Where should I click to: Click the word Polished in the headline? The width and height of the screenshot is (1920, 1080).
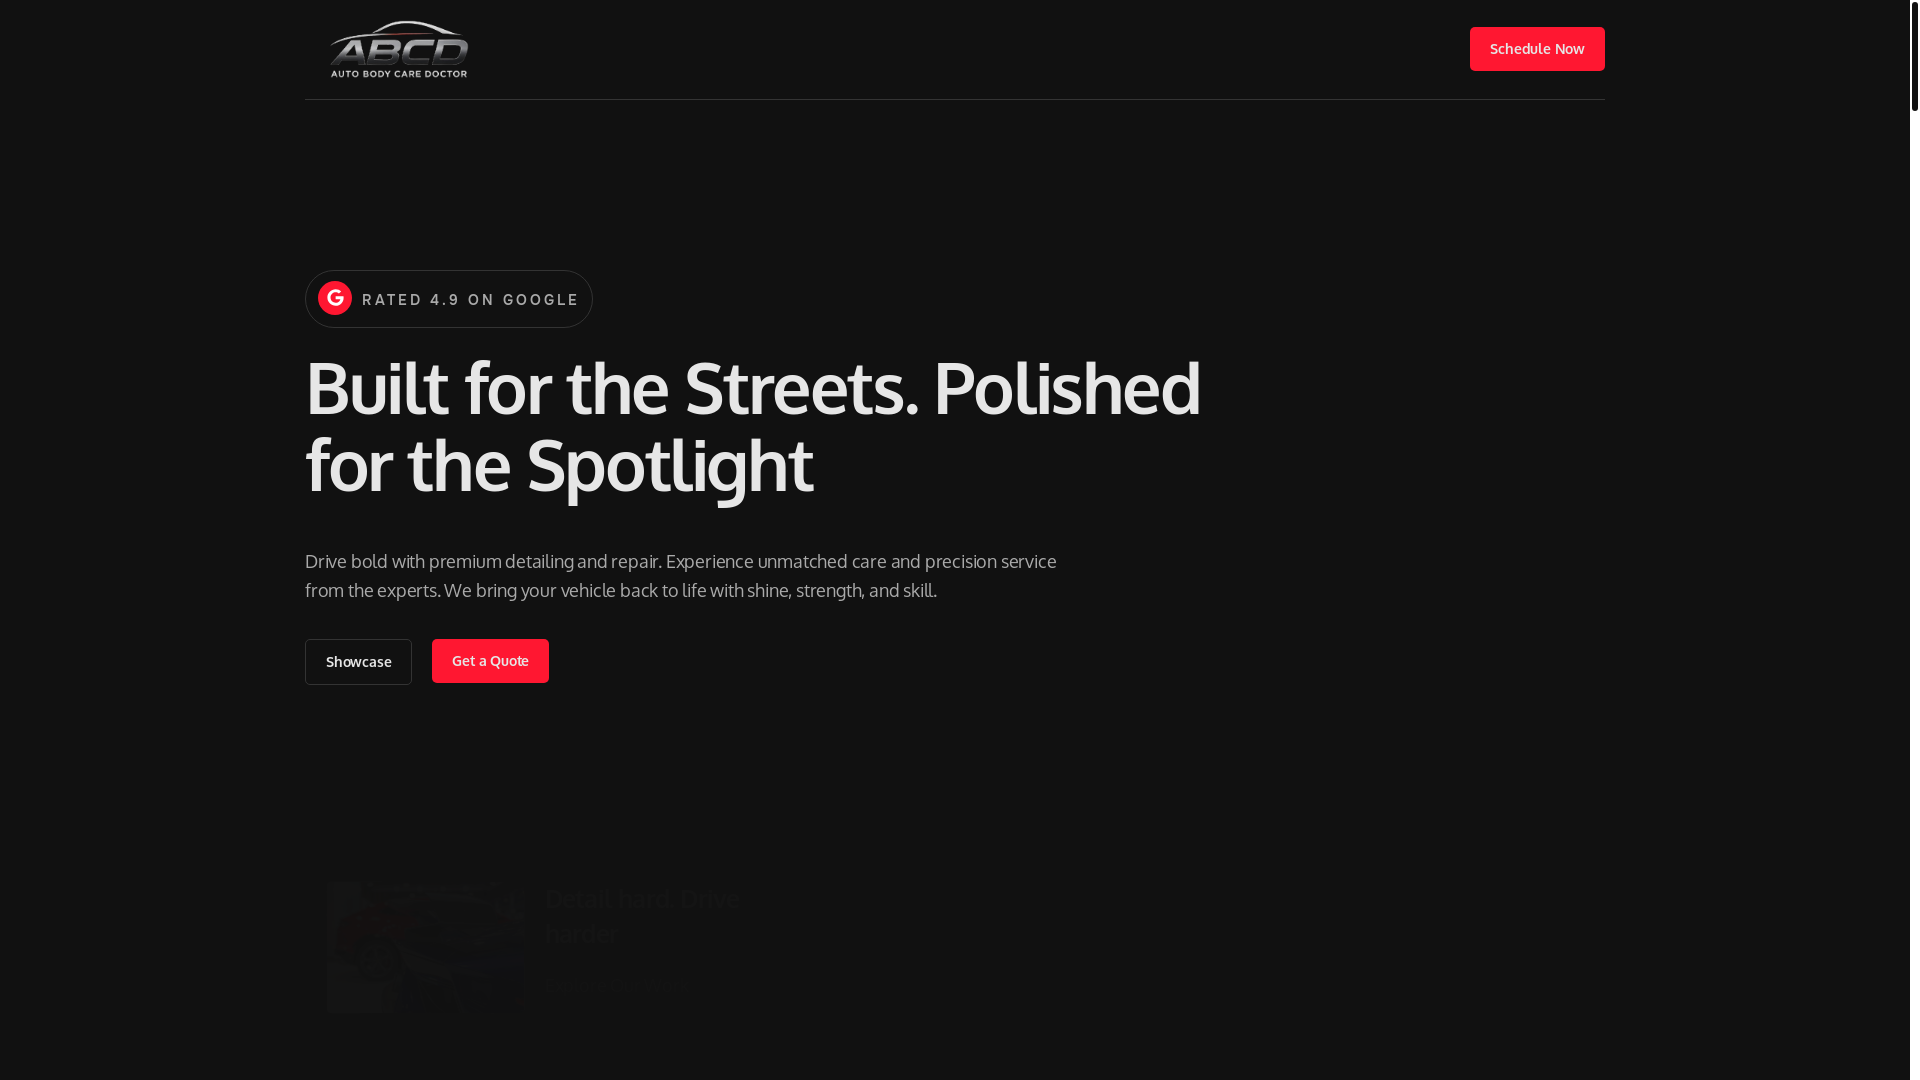point(1067,388)
